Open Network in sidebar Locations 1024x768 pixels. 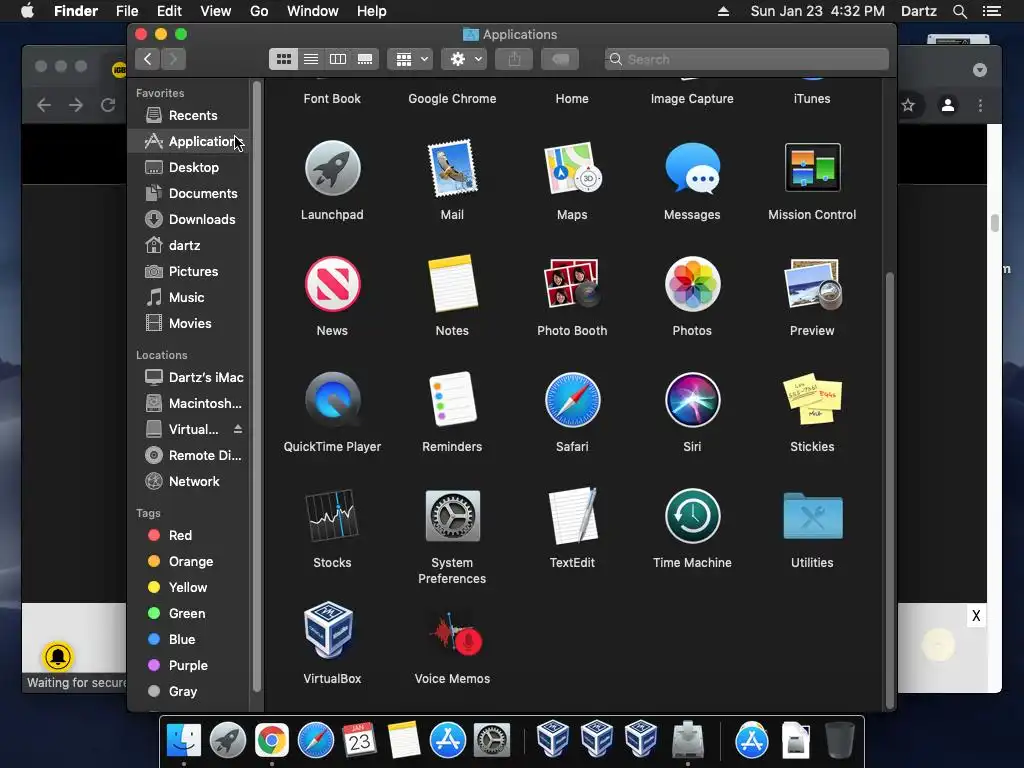189,481
